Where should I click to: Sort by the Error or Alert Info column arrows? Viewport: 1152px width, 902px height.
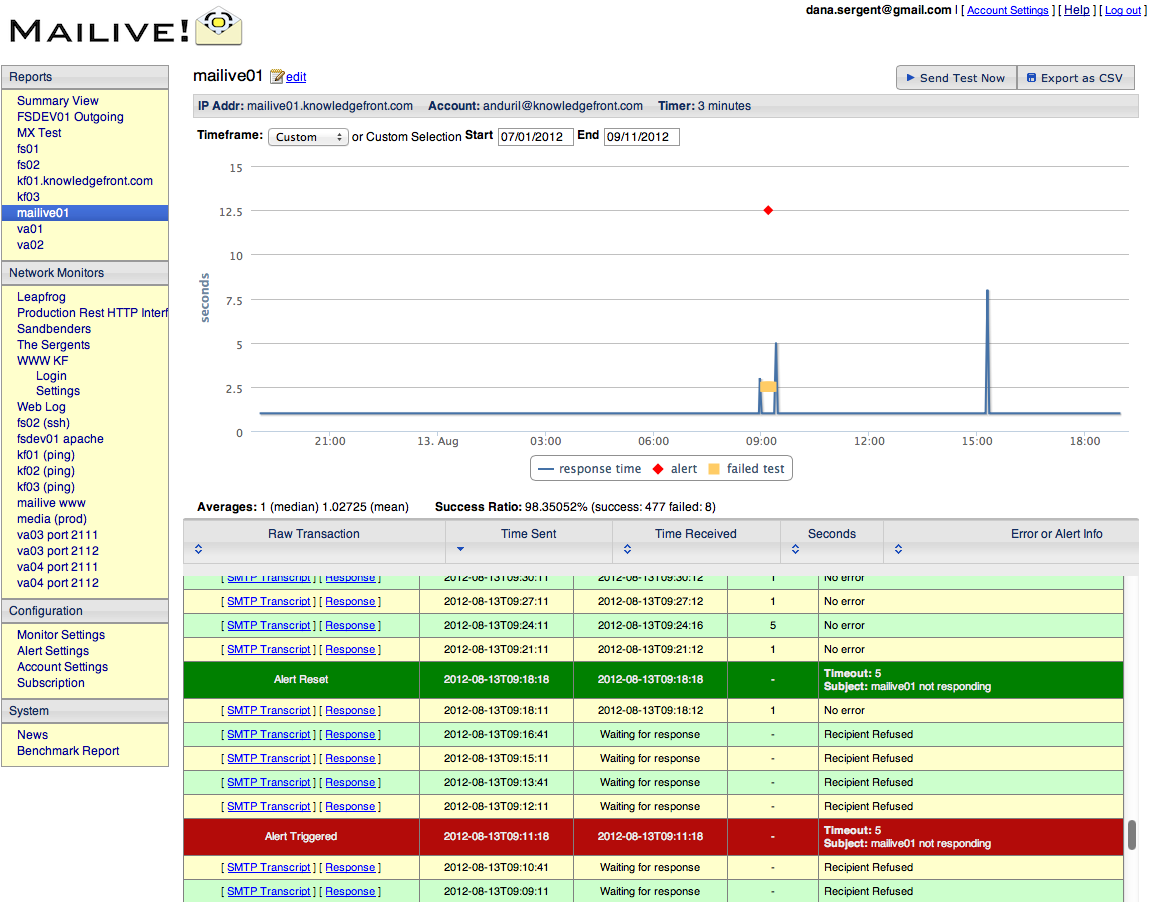coord(898,549)
